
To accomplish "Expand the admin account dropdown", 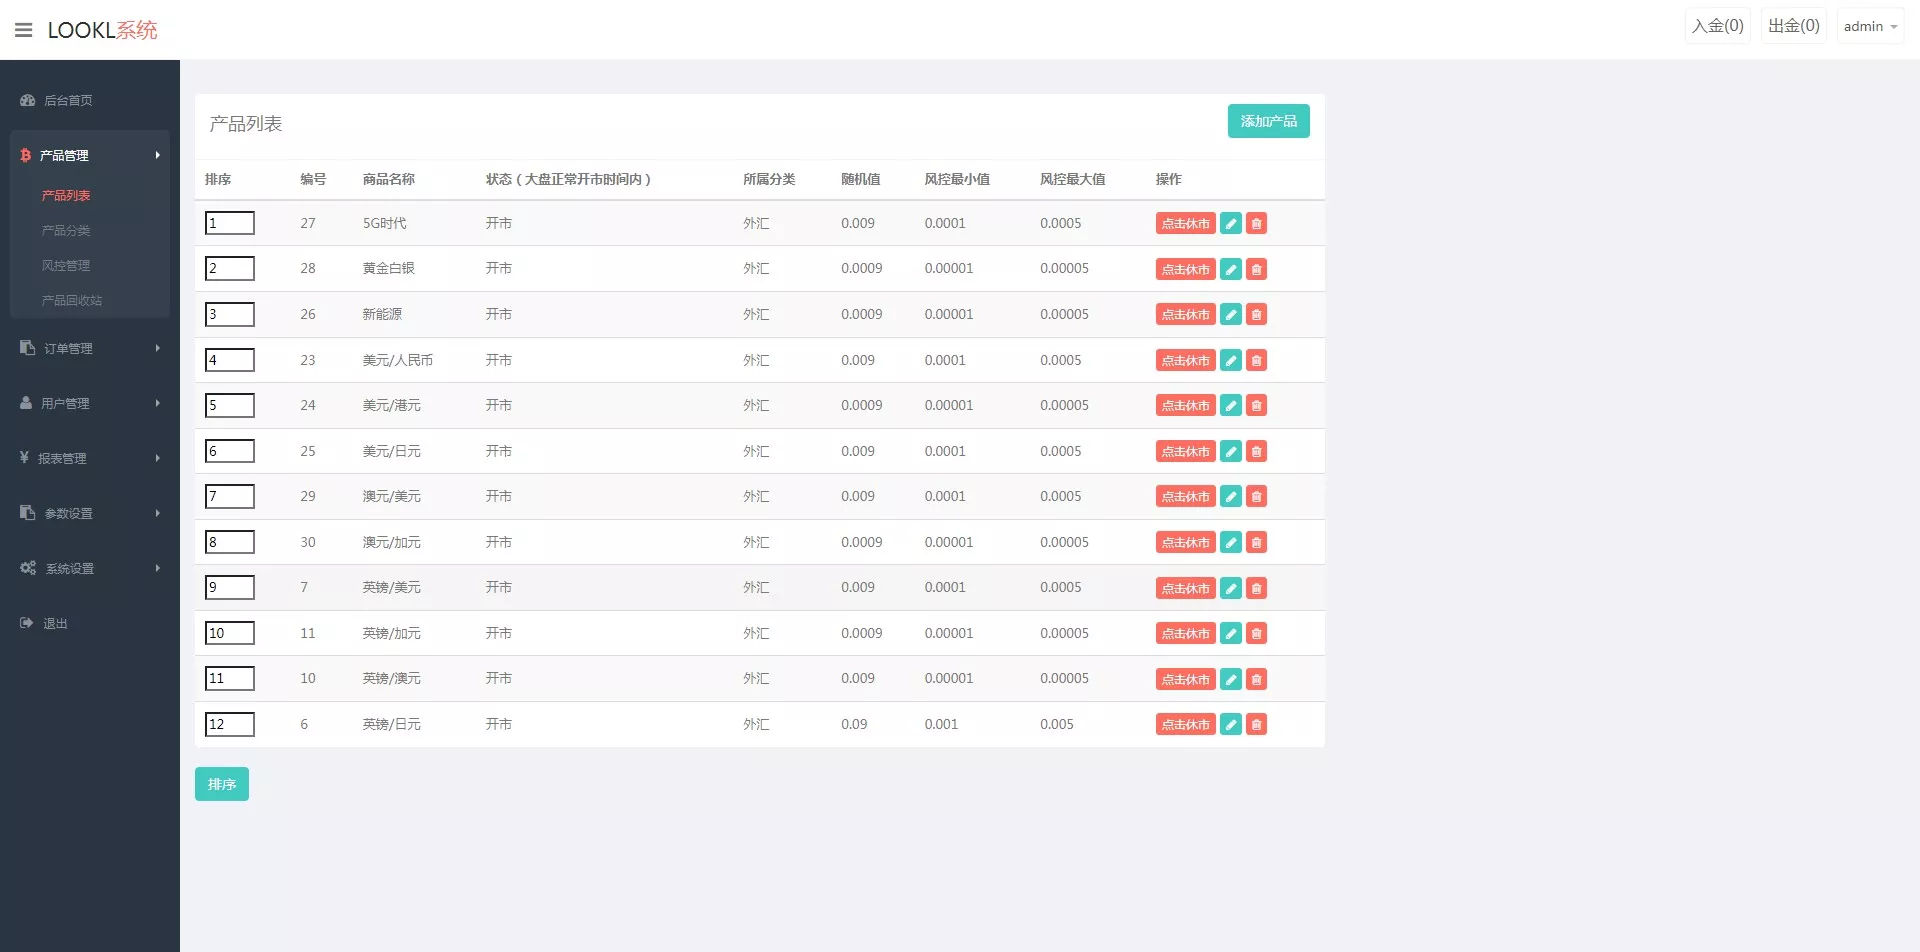I will tap(1869, 25).
